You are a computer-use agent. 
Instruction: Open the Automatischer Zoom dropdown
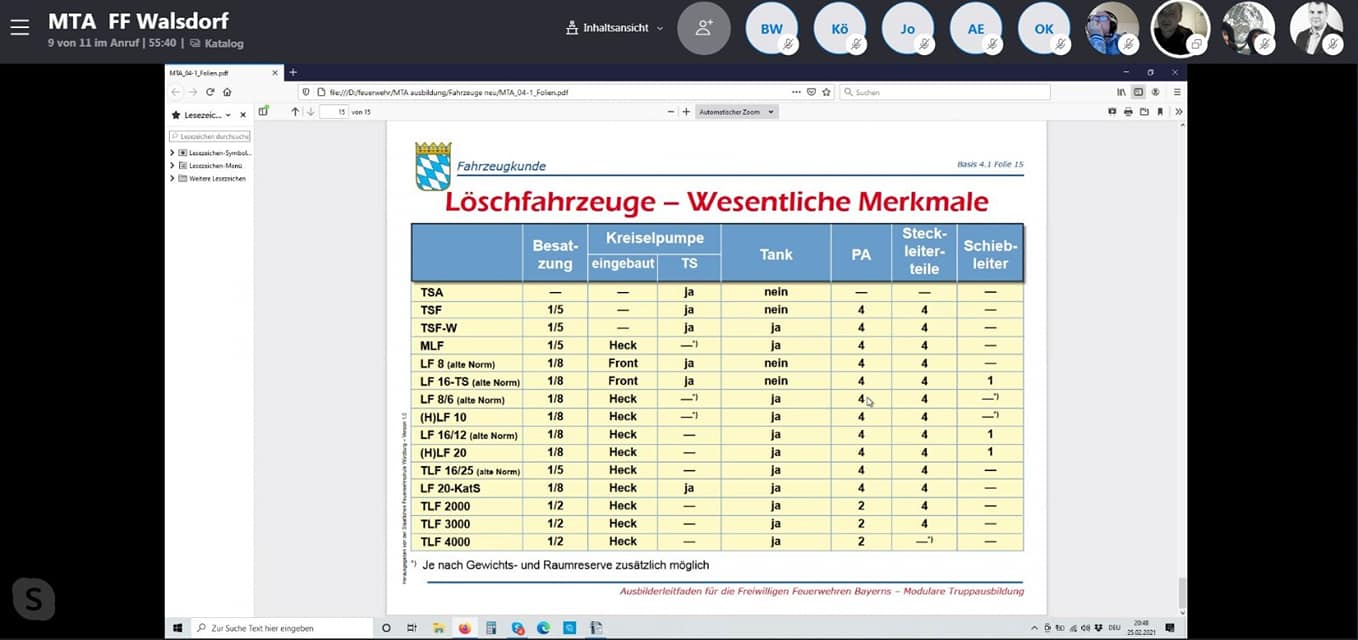point(736,112)
